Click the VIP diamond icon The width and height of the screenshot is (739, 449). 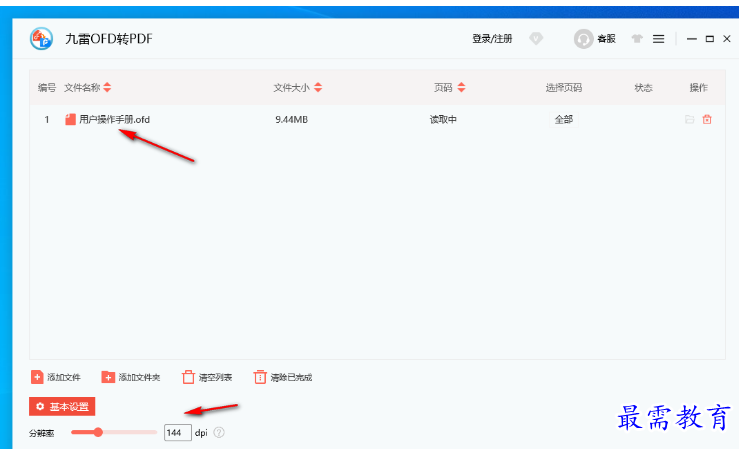click(536, 39)
